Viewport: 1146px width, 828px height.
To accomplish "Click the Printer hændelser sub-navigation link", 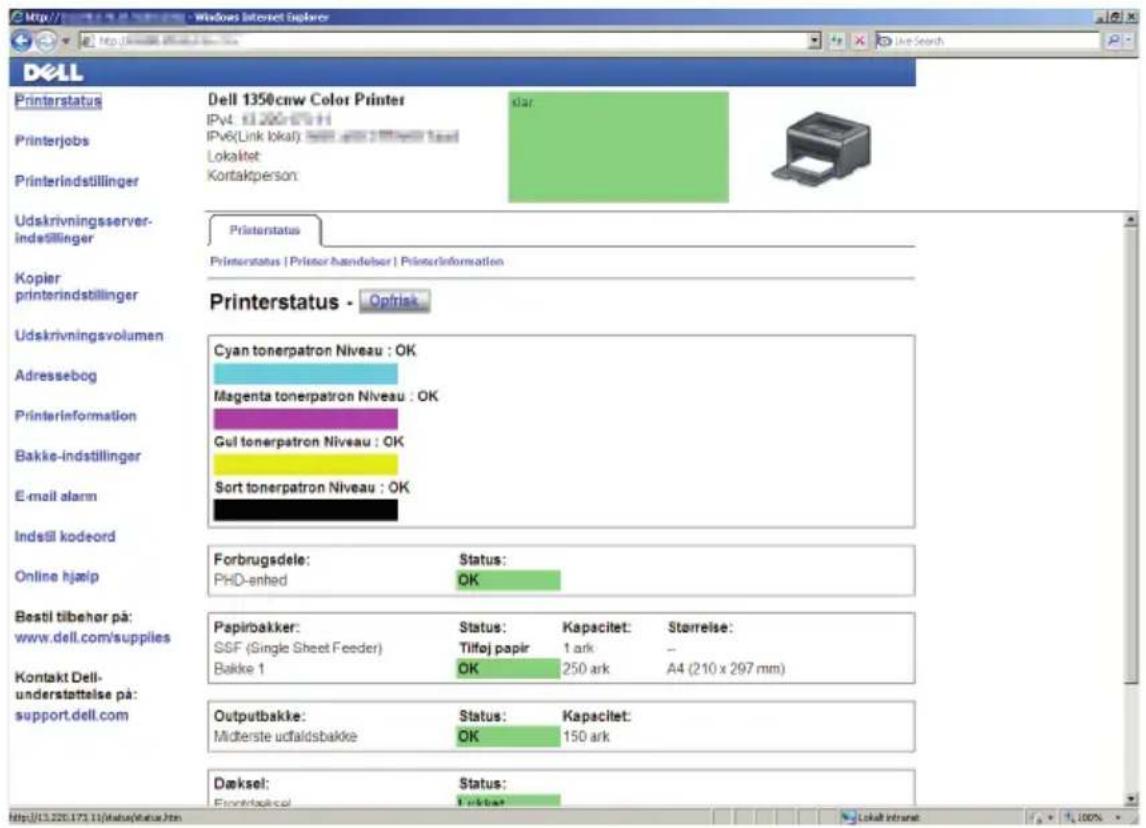I will point(340,262).
